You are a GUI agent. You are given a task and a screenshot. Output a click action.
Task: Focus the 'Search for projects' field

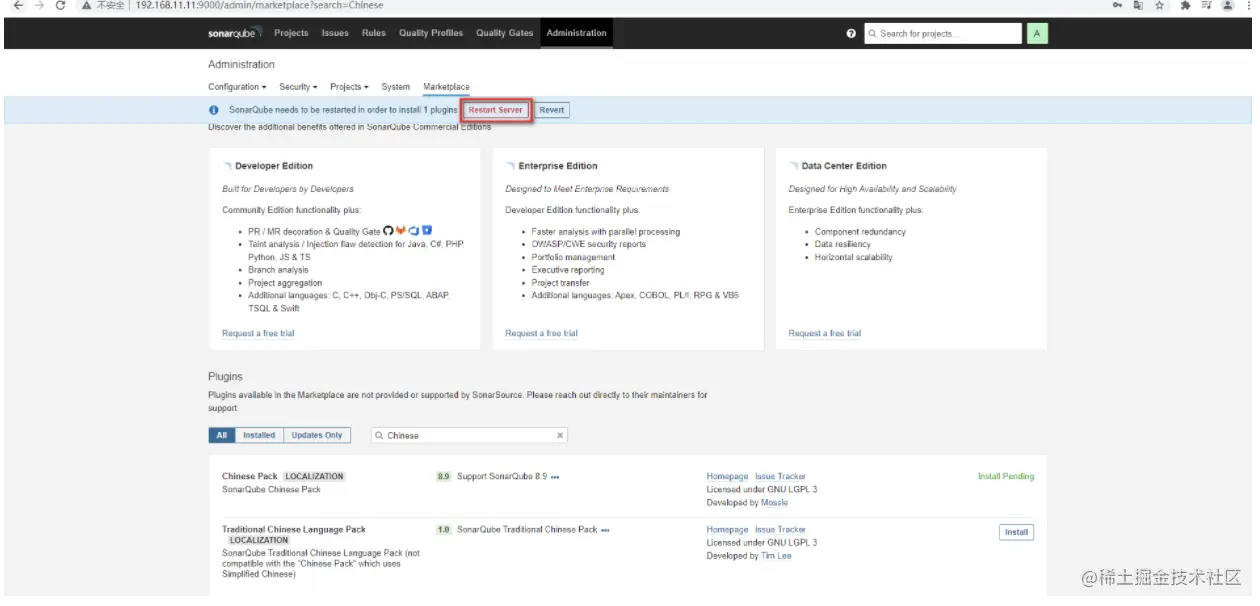[943, 33]
